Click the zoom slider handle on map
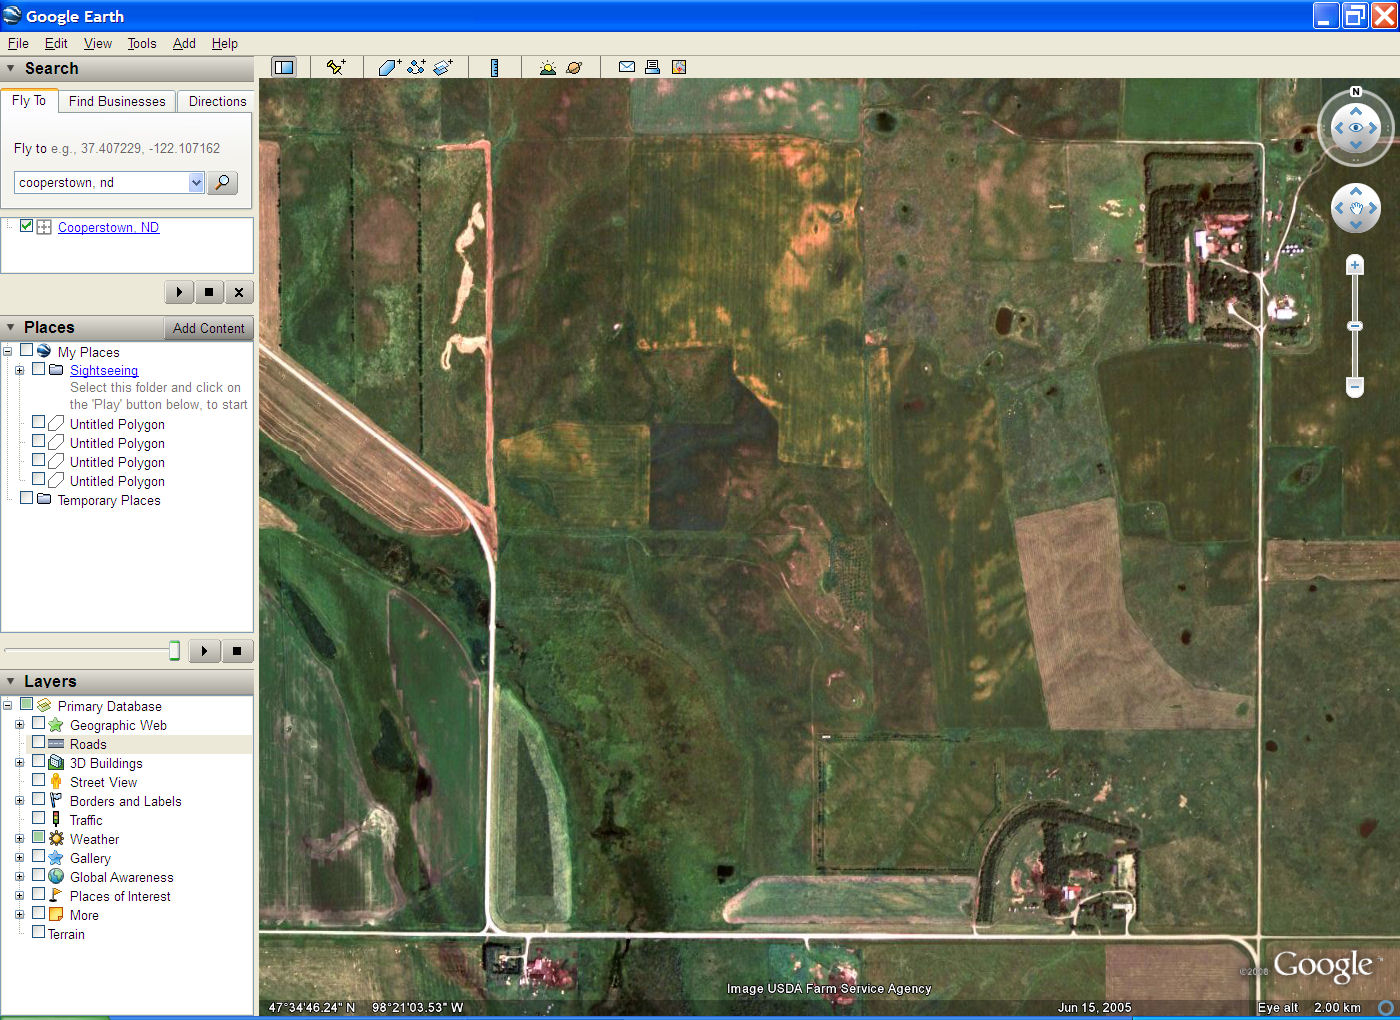The height and width of the screenshot is (1020, 1400). pyautogui.click(x=1355, y=326)
